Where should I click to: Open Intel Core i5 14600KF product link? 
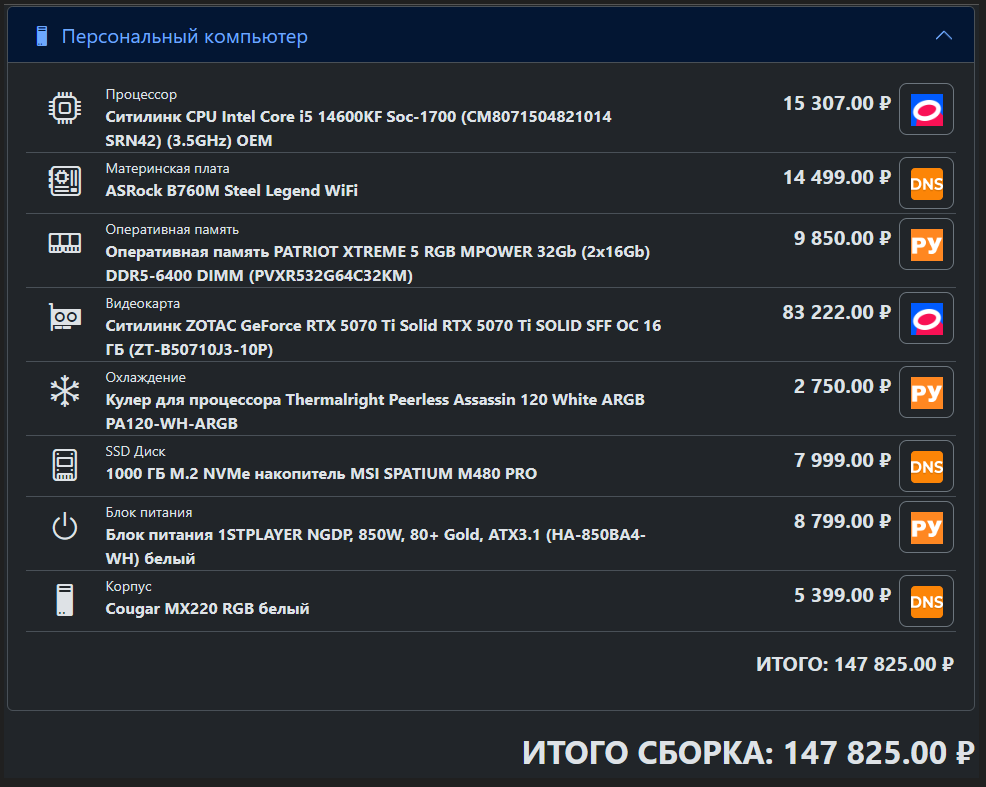pyautogui.click(x=358, y=128)
